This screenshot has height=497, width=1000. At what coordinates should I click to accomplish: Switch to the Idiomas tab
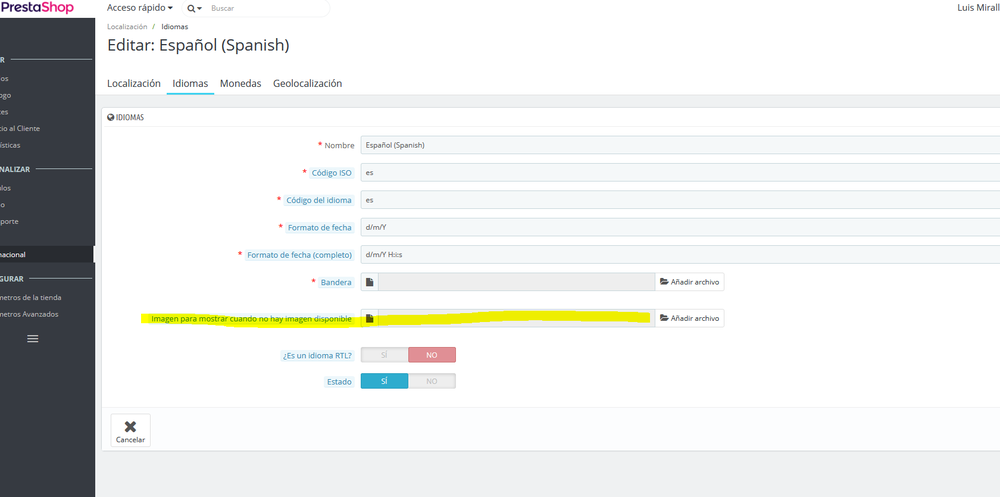[190, 84]
